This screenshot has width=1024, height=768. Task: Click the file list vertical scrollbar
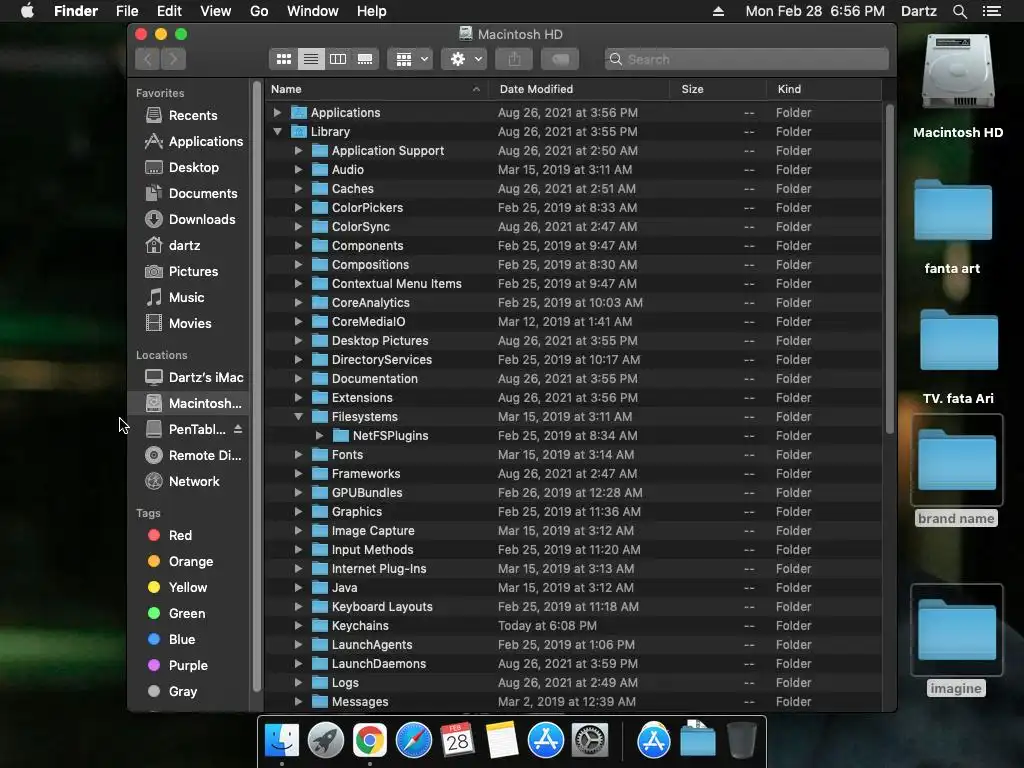[889, 269]
